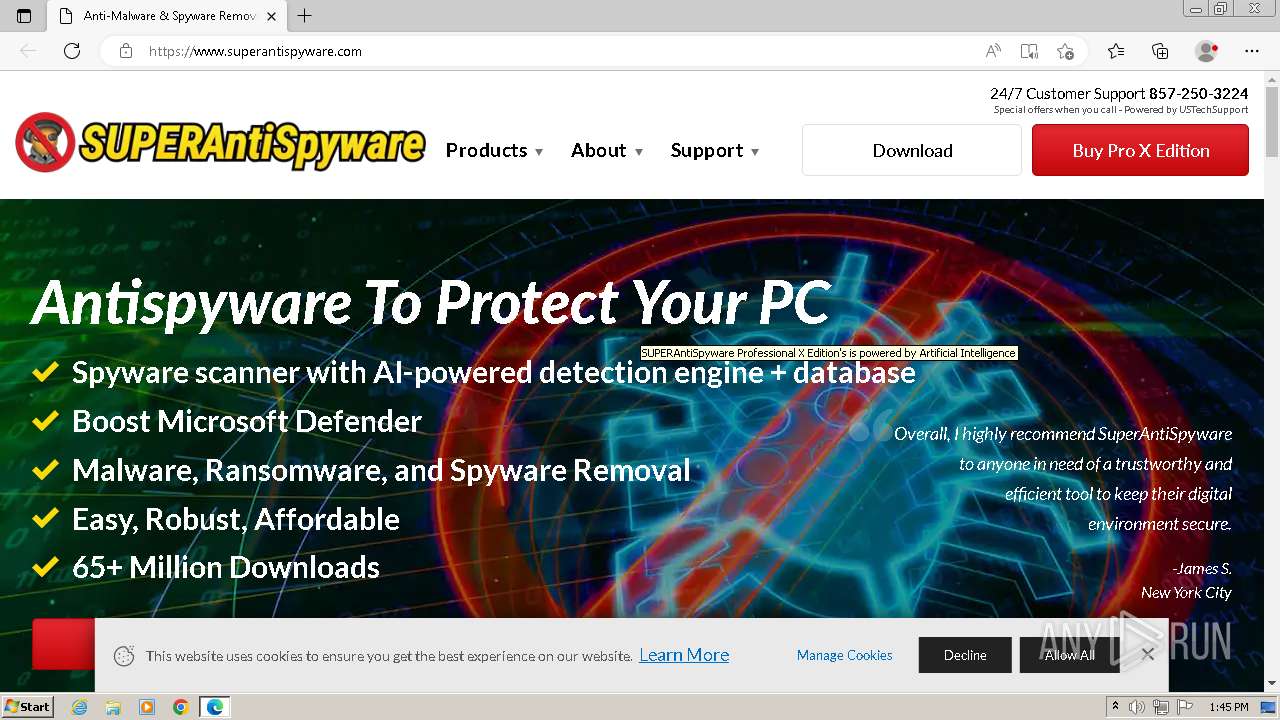Click Manage Cookies link
Screen dimensions: 1280x720
[x=845, y=655]
